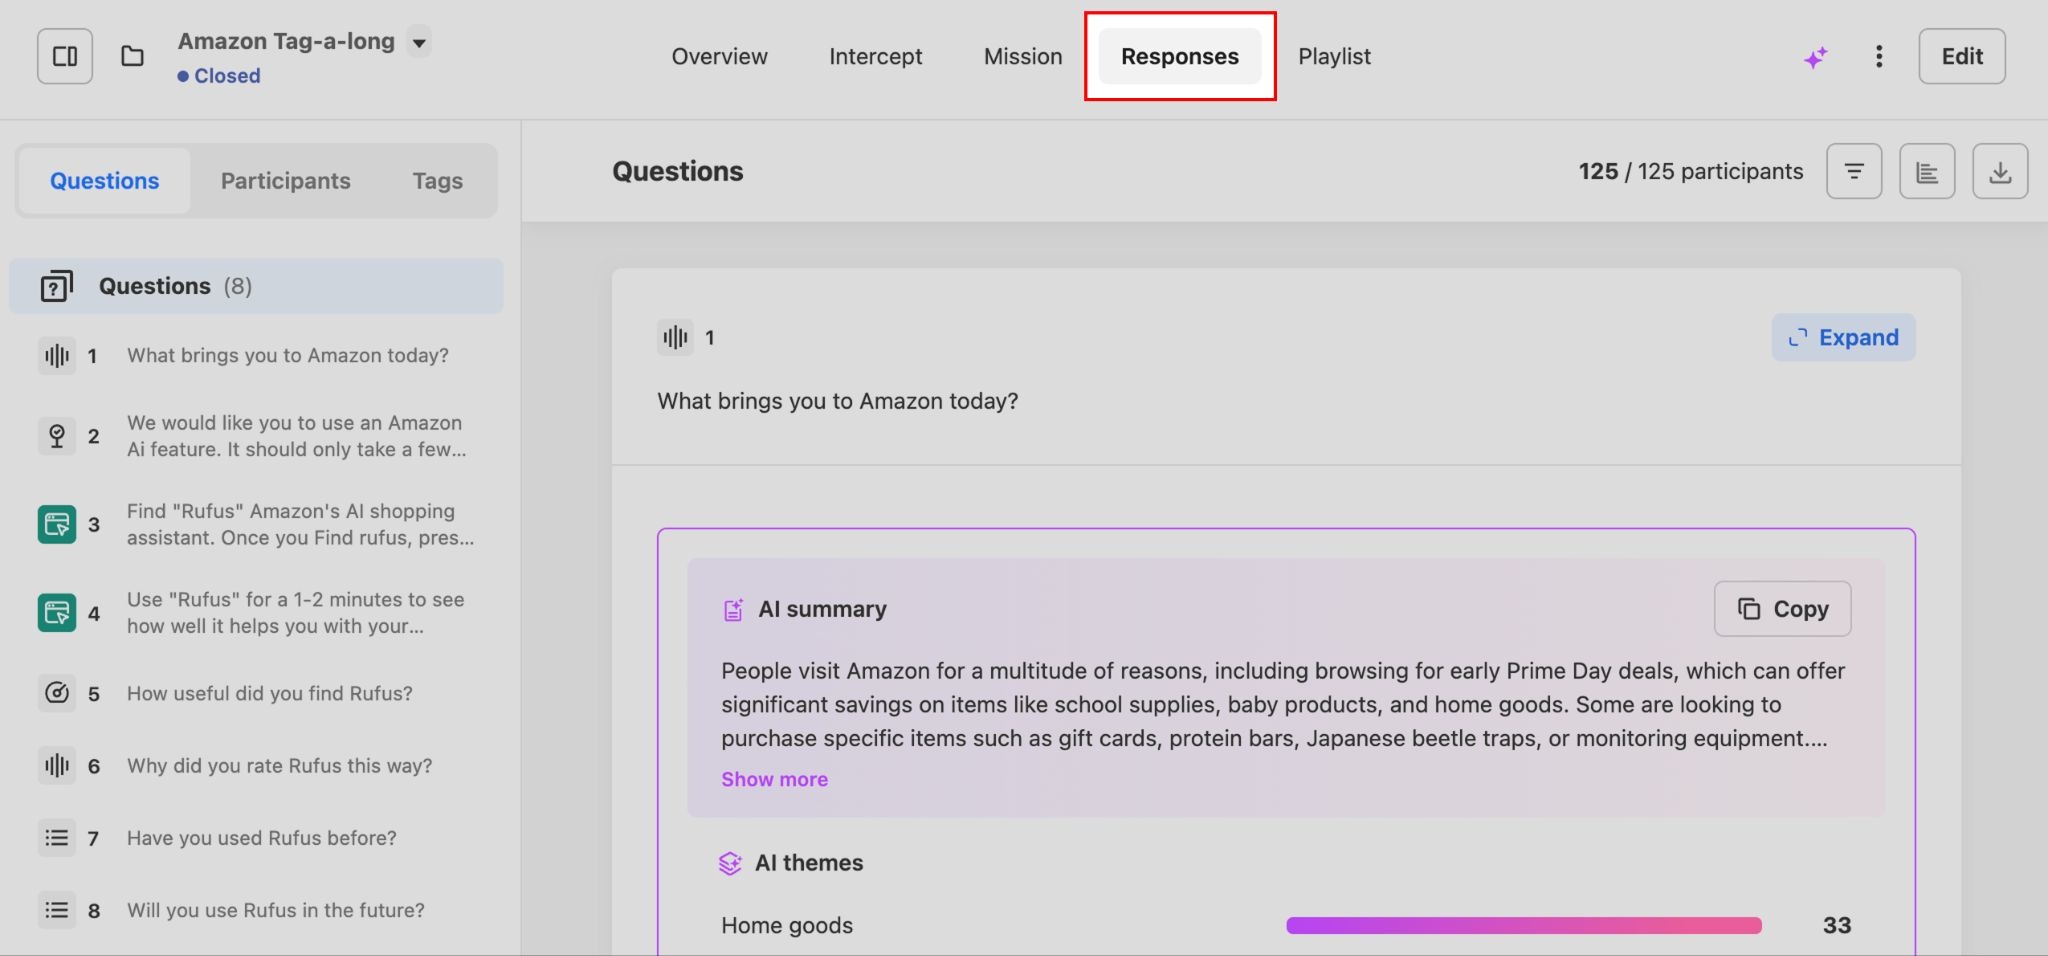This screenshot has width=2048, height=956.
Task: Open the chart view icon
Action: pyautogui.click(x=1926, y=172)
